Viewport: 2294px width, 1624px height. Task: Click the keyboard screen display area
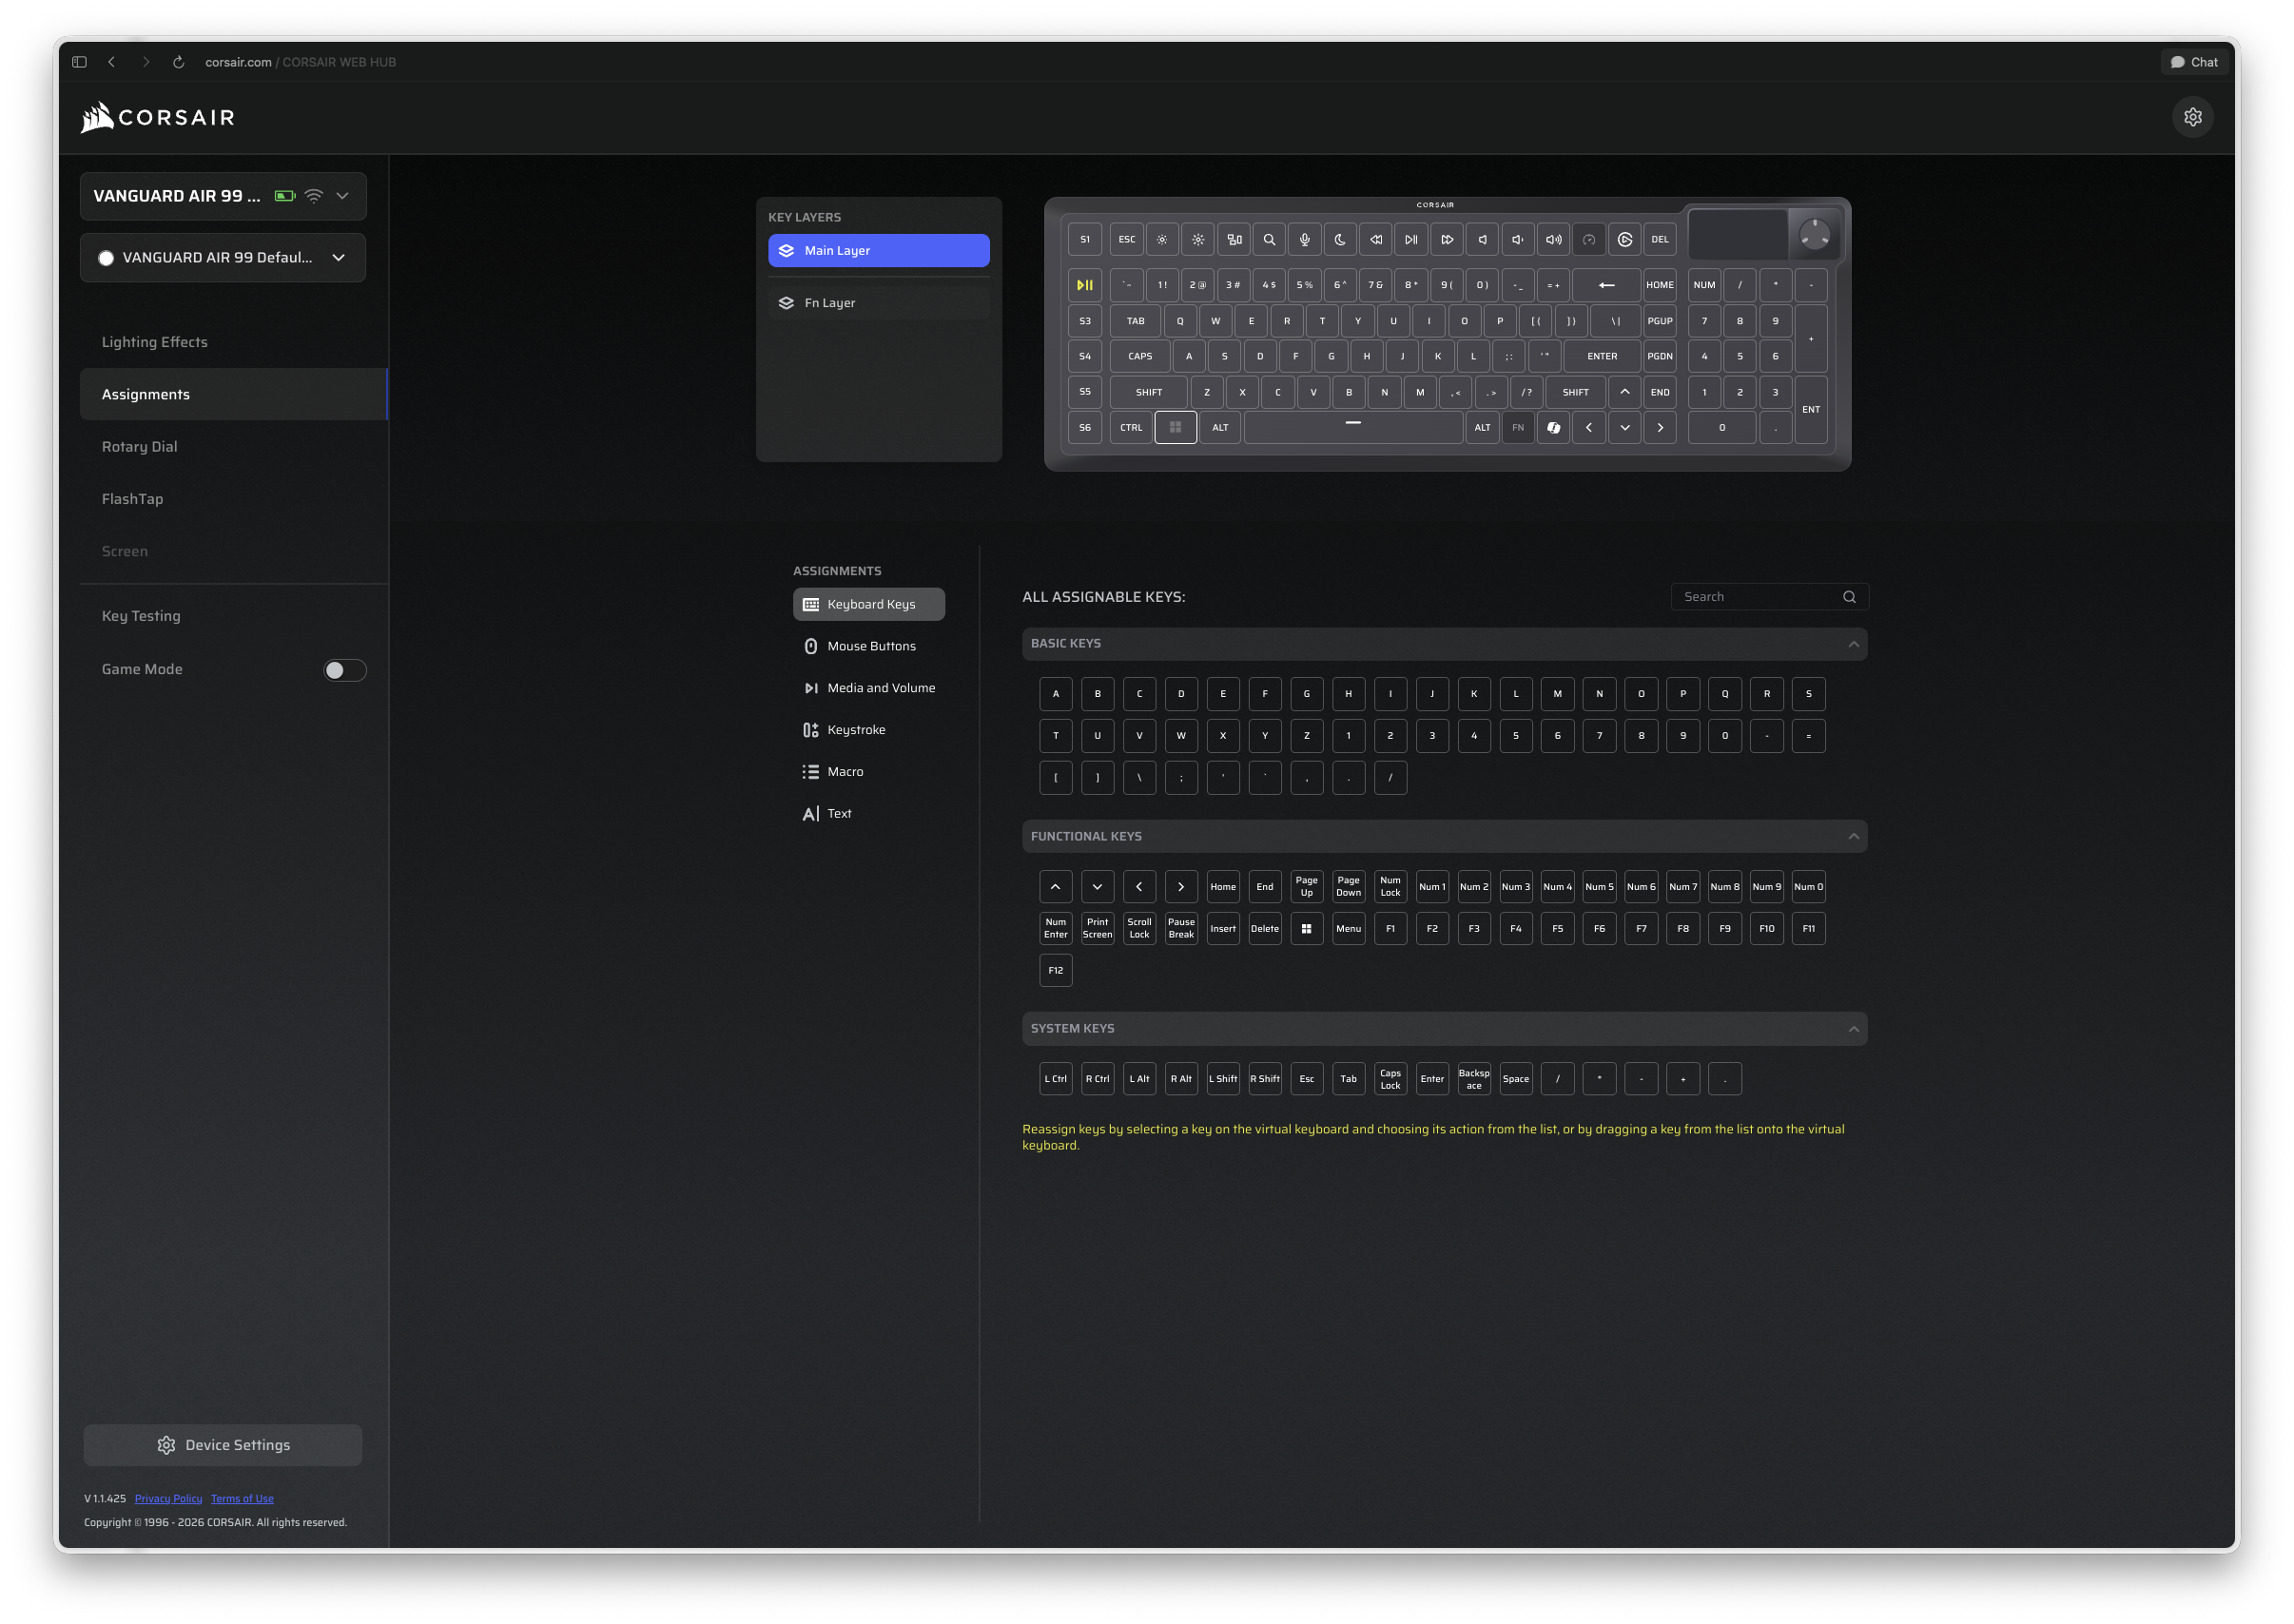(x=1737, y=234)
